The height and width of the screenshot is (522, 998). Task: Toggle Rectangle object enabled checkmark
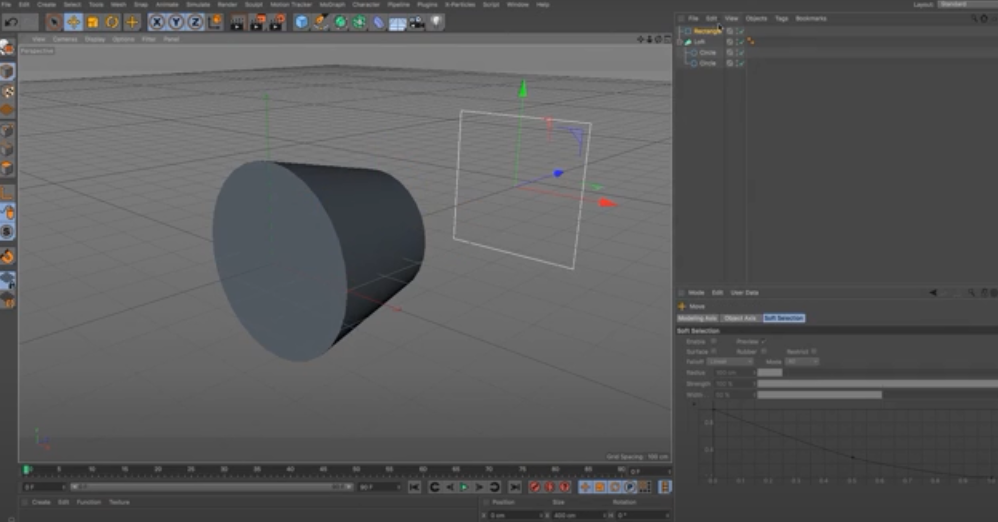tap(741, 31)
